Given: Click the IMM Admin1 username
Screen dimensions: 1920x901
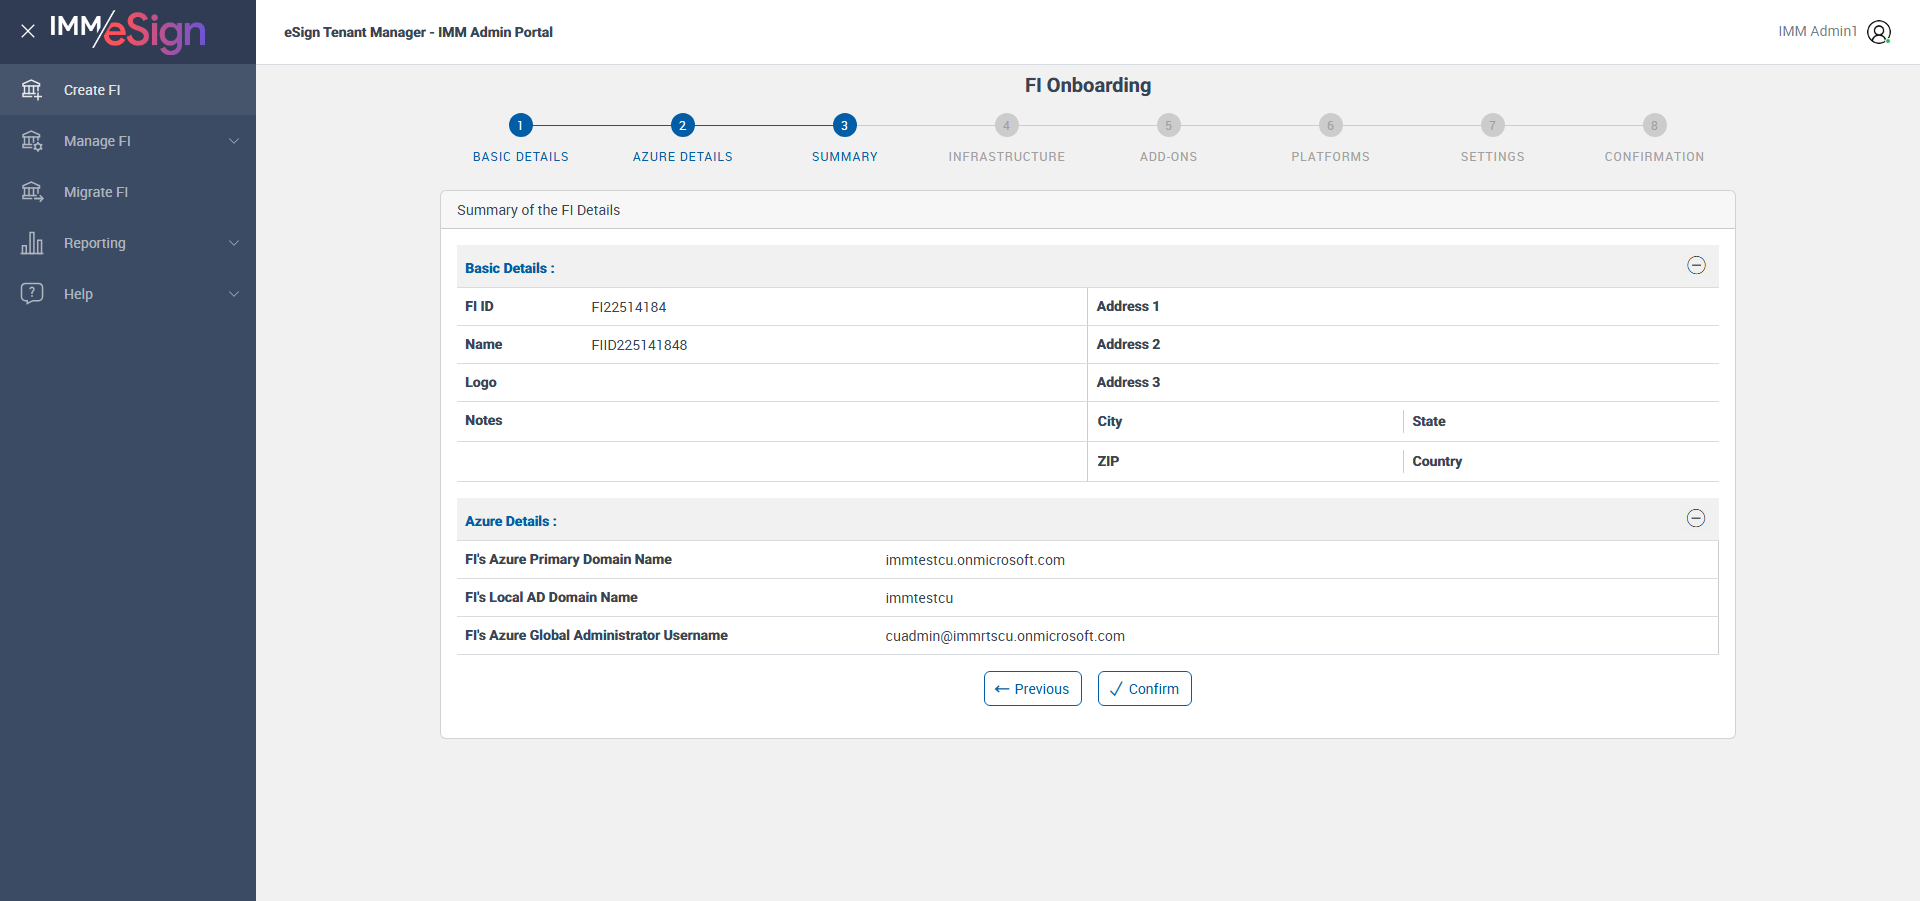Looking at the screenshot, I should coord(1817,32).
